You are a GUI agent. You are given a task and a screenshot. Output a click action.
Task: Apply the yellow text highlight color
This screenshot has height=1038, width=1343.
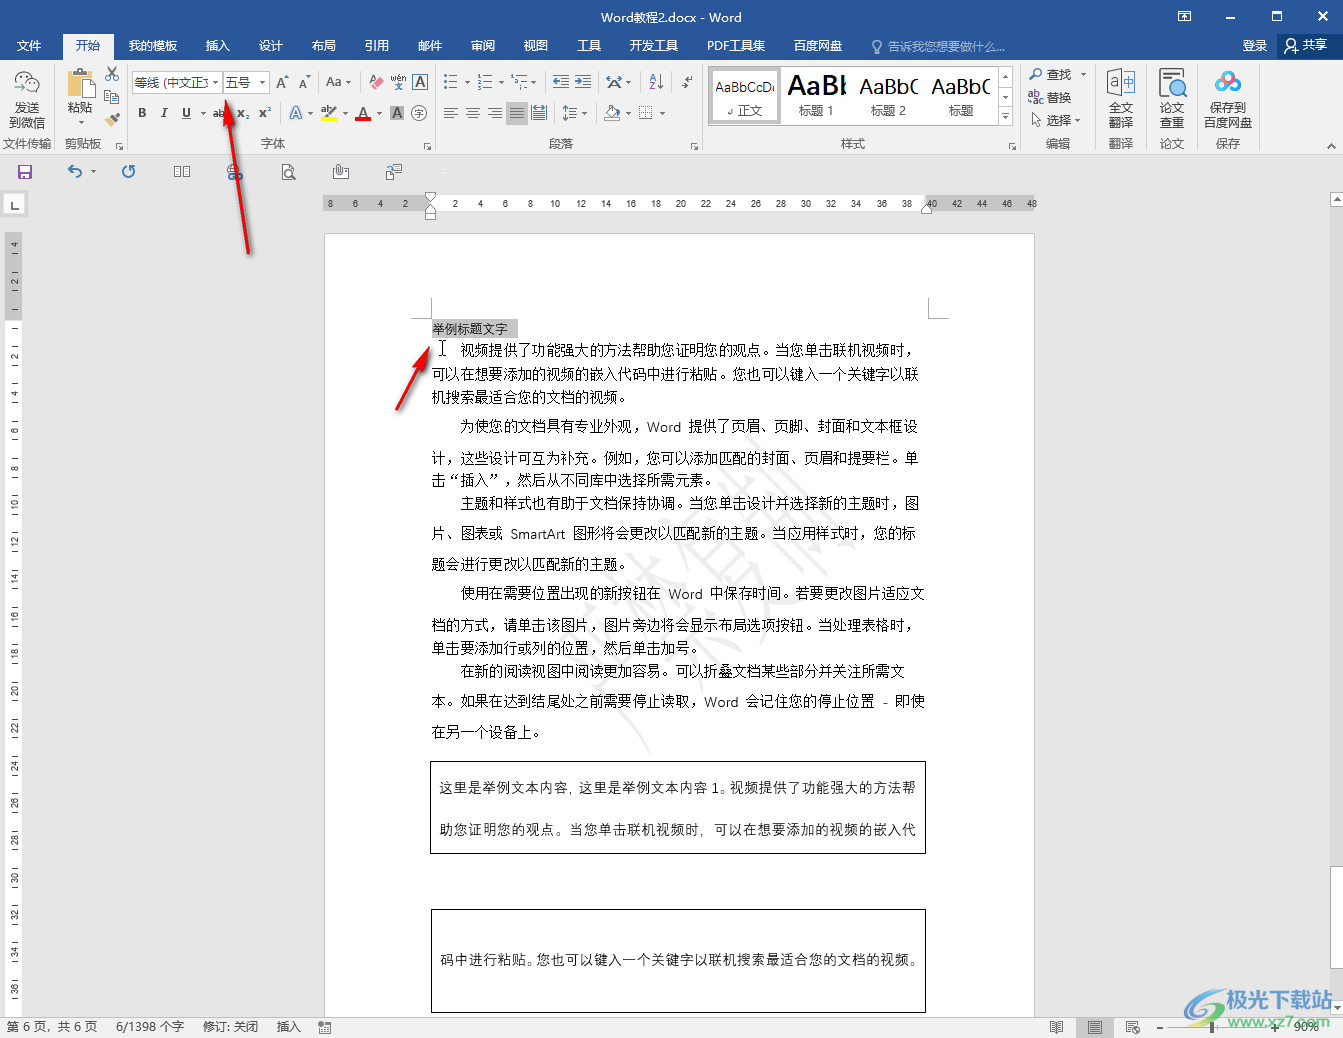pos(329,113)
